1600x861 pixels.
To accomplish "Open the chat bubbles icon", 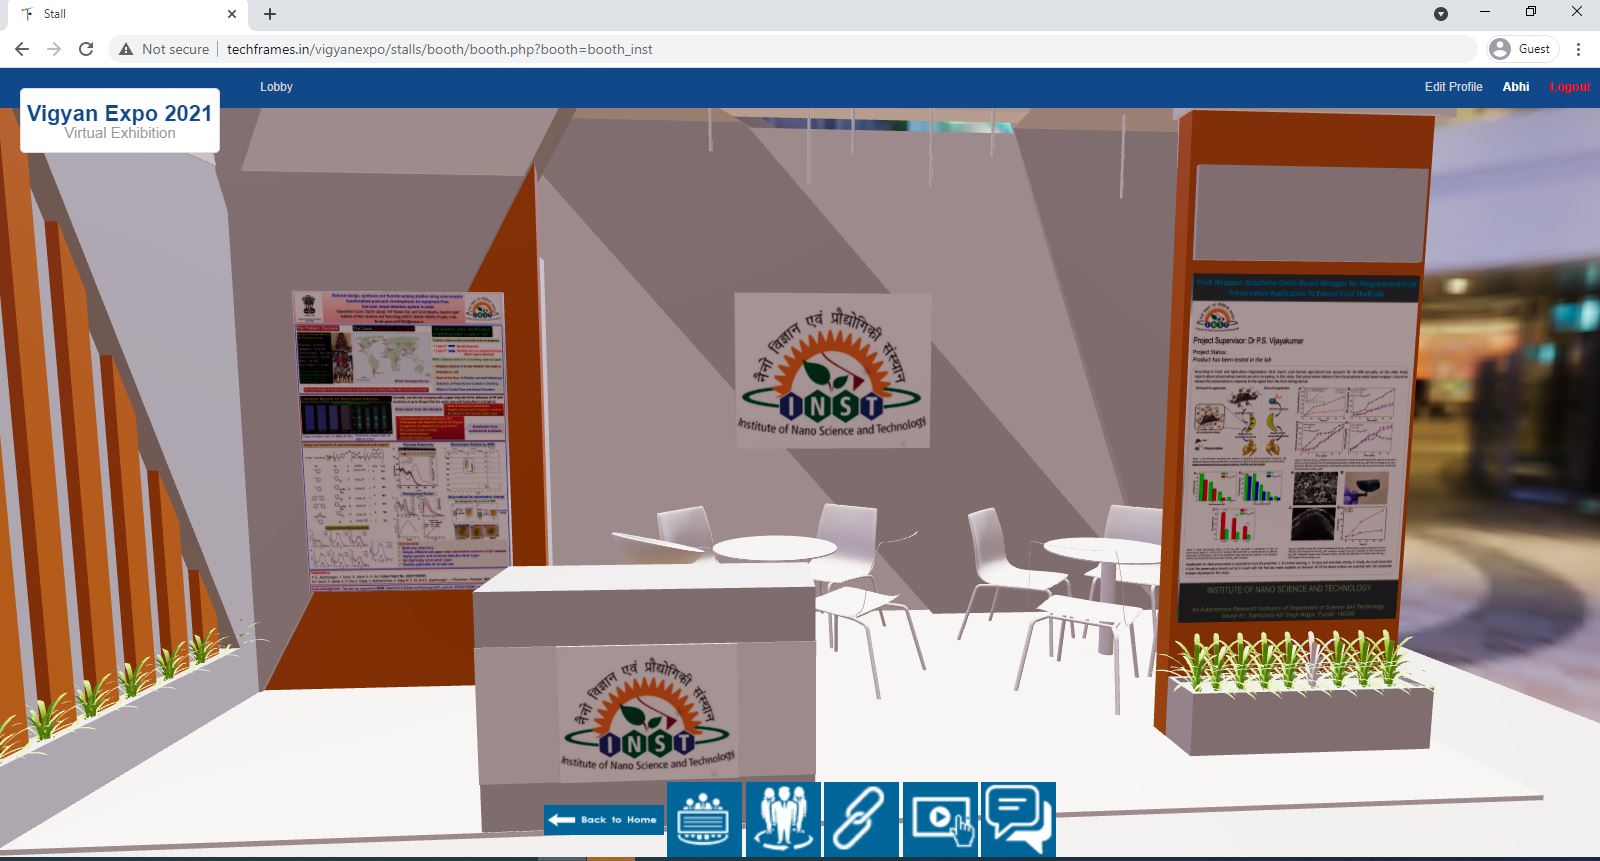I will 1018,819.
